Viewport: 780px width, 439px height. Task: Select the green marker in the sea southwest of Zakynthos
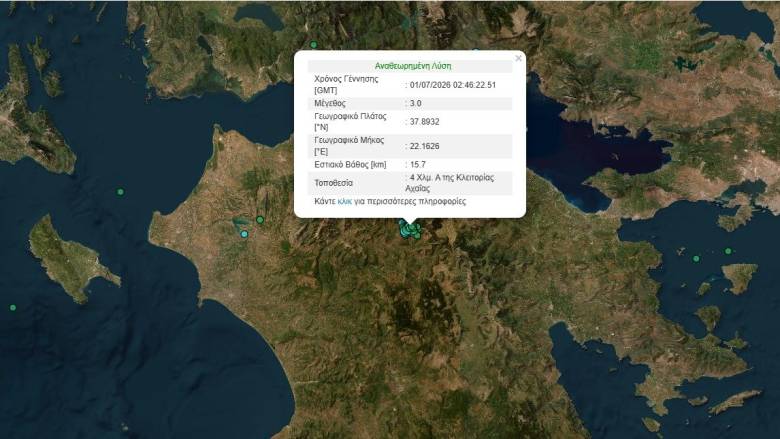[x=13, y=308]
